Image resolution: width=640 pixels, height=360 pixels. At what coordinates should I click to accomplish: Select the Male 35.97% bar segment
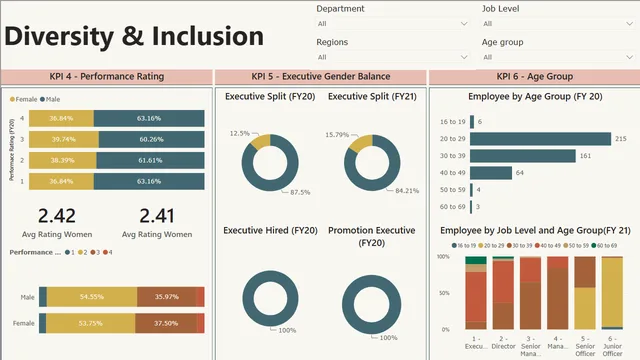point(167,297)
